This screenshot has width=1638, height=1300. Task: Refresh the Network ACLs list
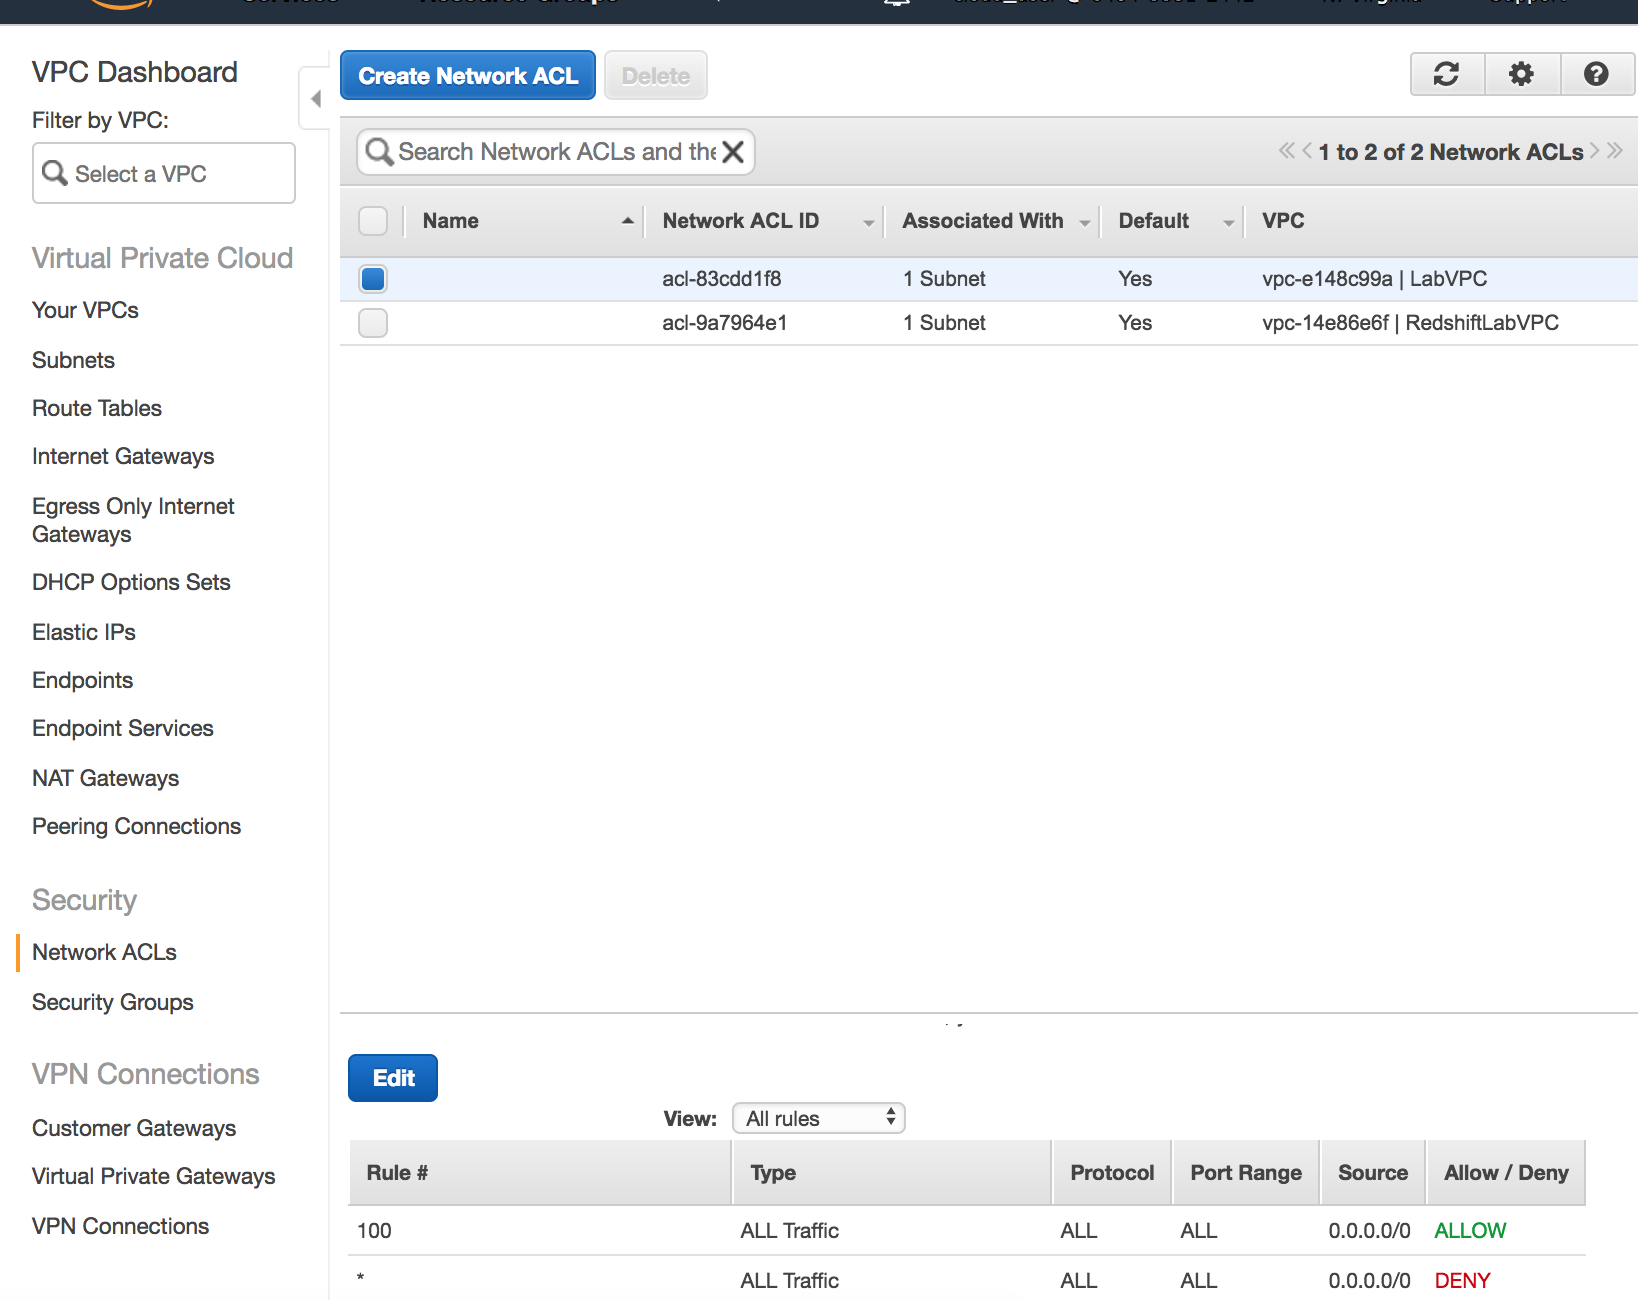tap(1447, 74)
